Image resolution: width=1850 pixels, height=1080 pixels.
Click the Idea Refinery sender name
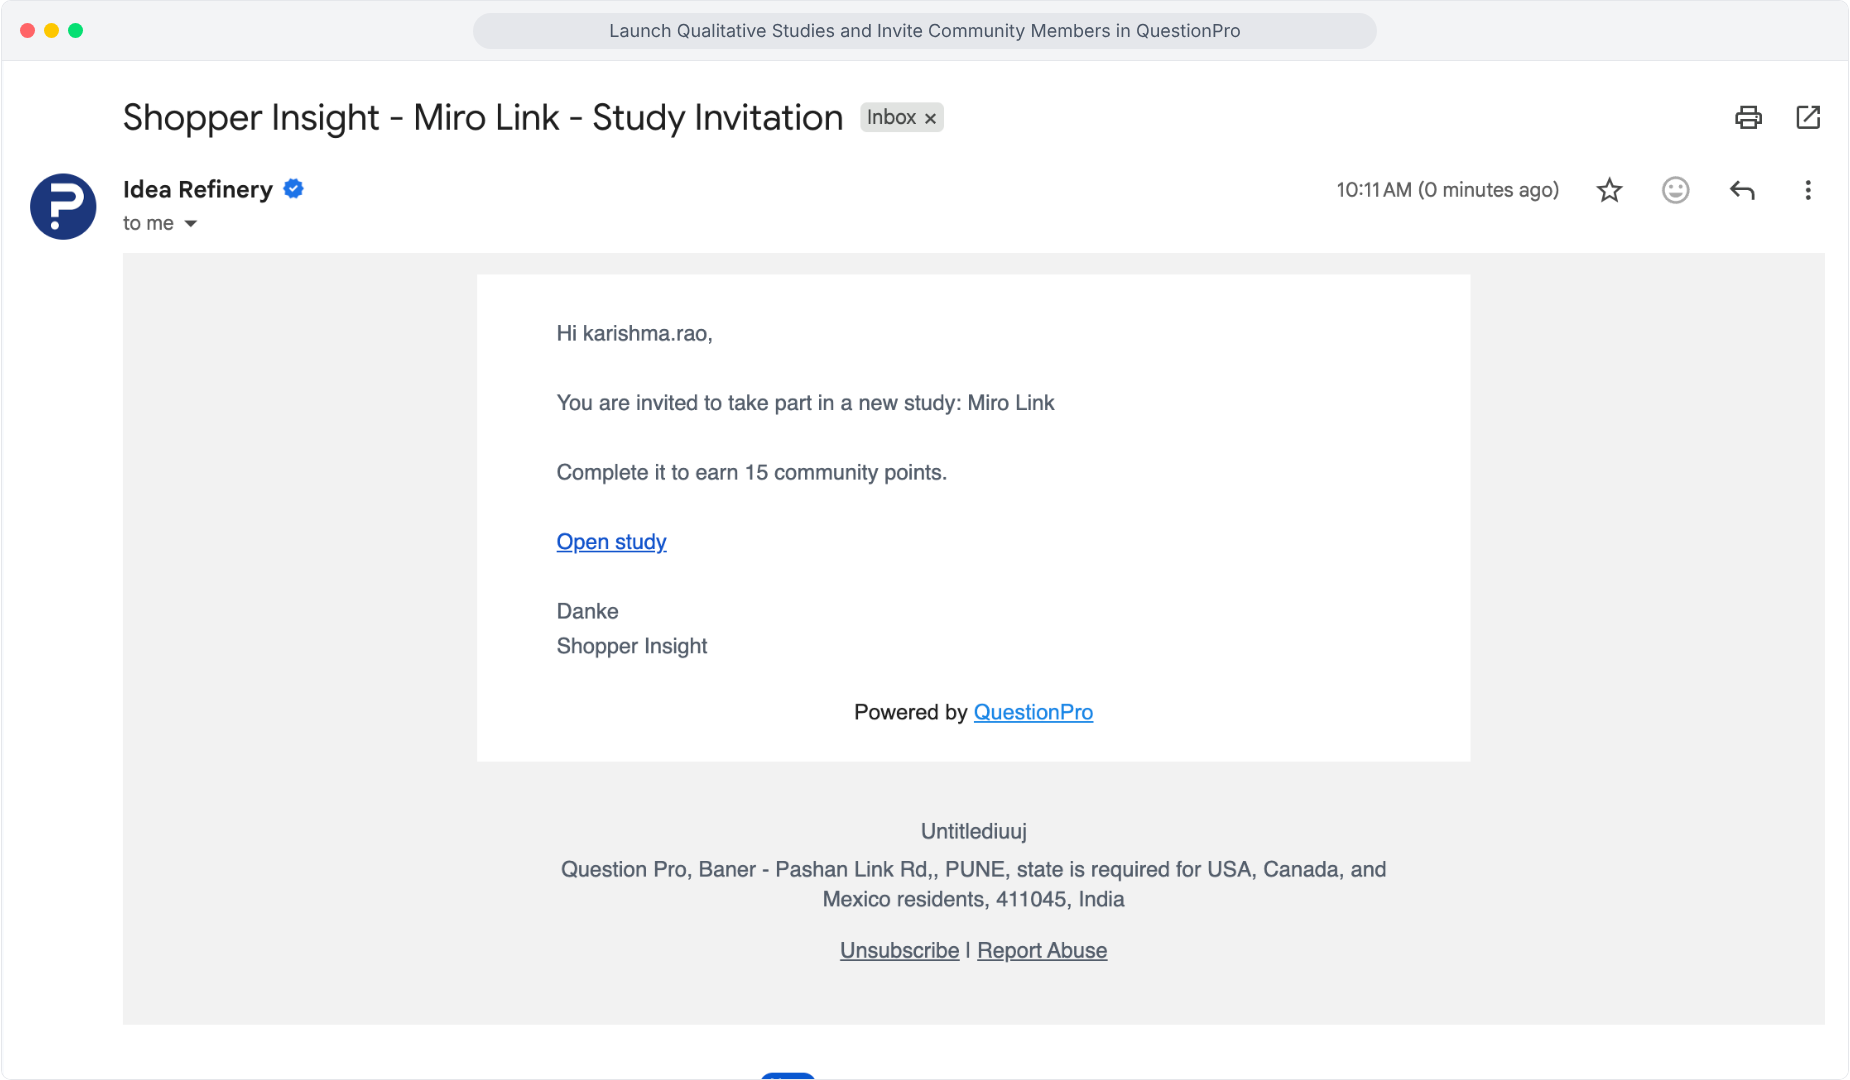coord(197,189)
